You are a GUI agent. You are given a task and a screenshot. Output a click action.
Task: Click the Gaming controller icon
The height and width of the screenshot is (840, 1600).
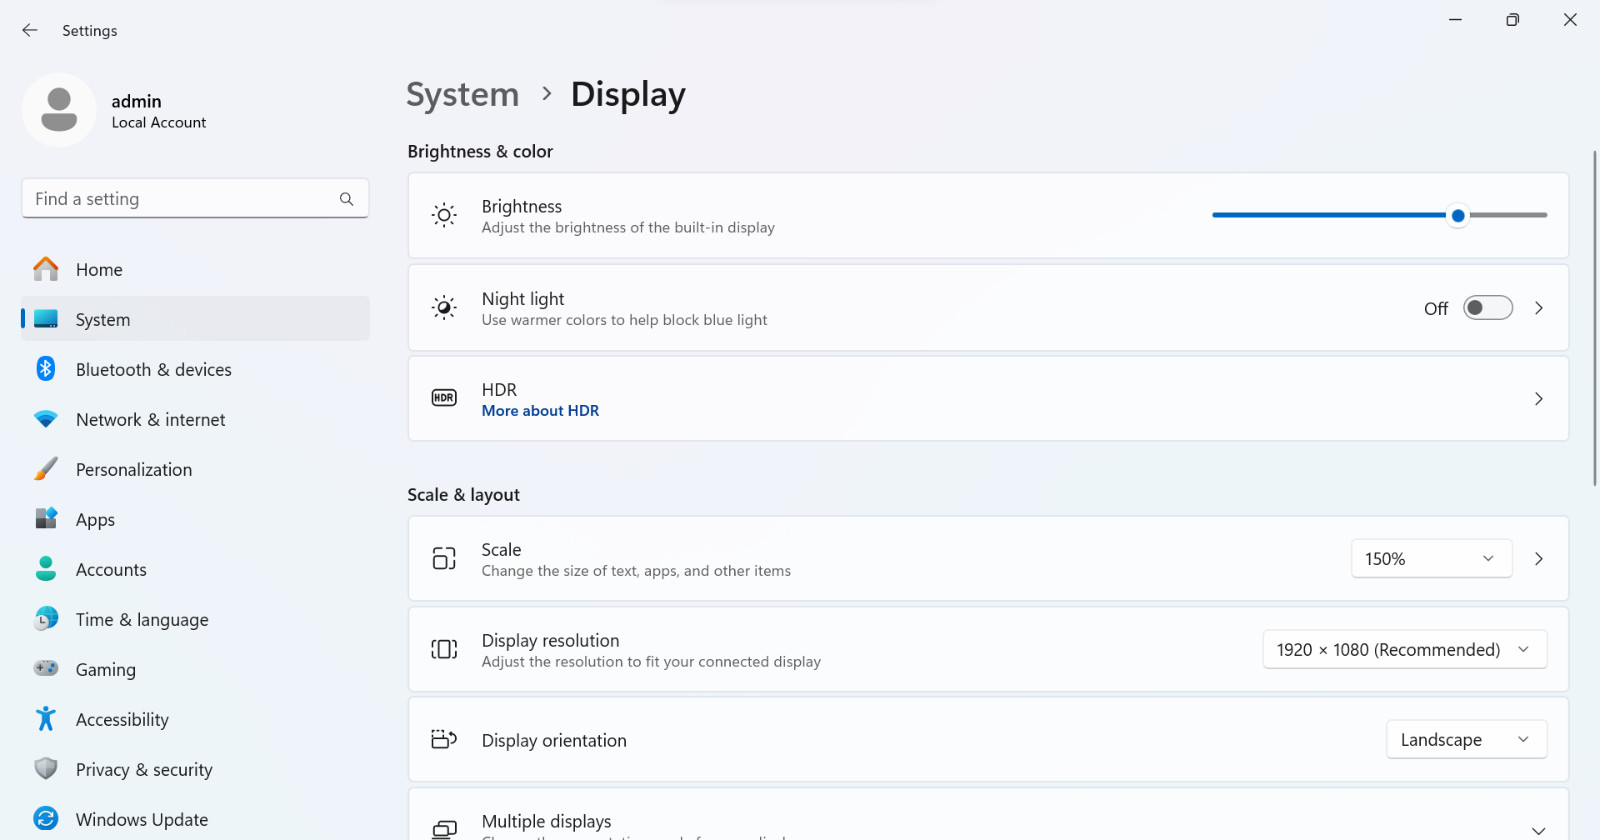point(46,668)
